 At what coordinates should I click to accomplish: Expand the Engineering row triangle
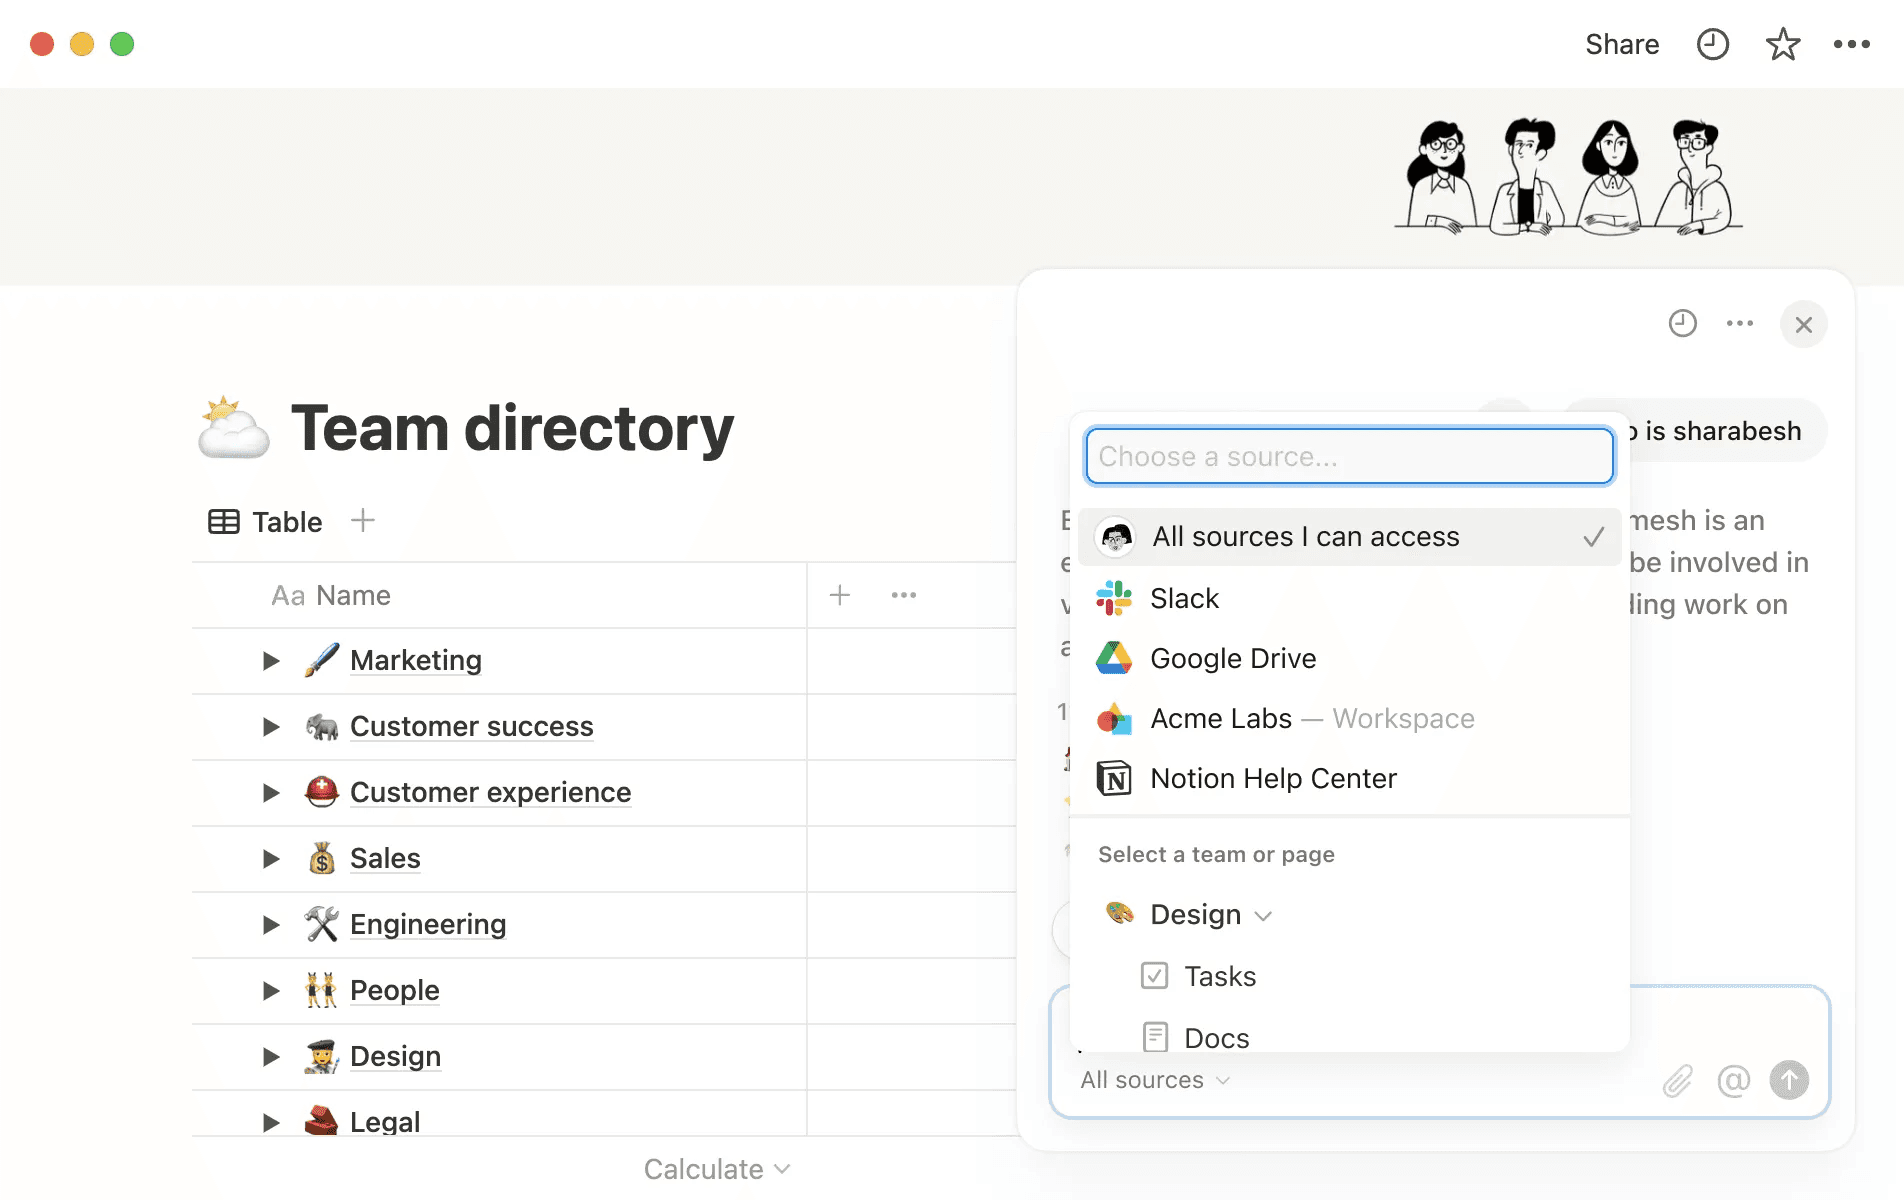[x=271, y=925]
